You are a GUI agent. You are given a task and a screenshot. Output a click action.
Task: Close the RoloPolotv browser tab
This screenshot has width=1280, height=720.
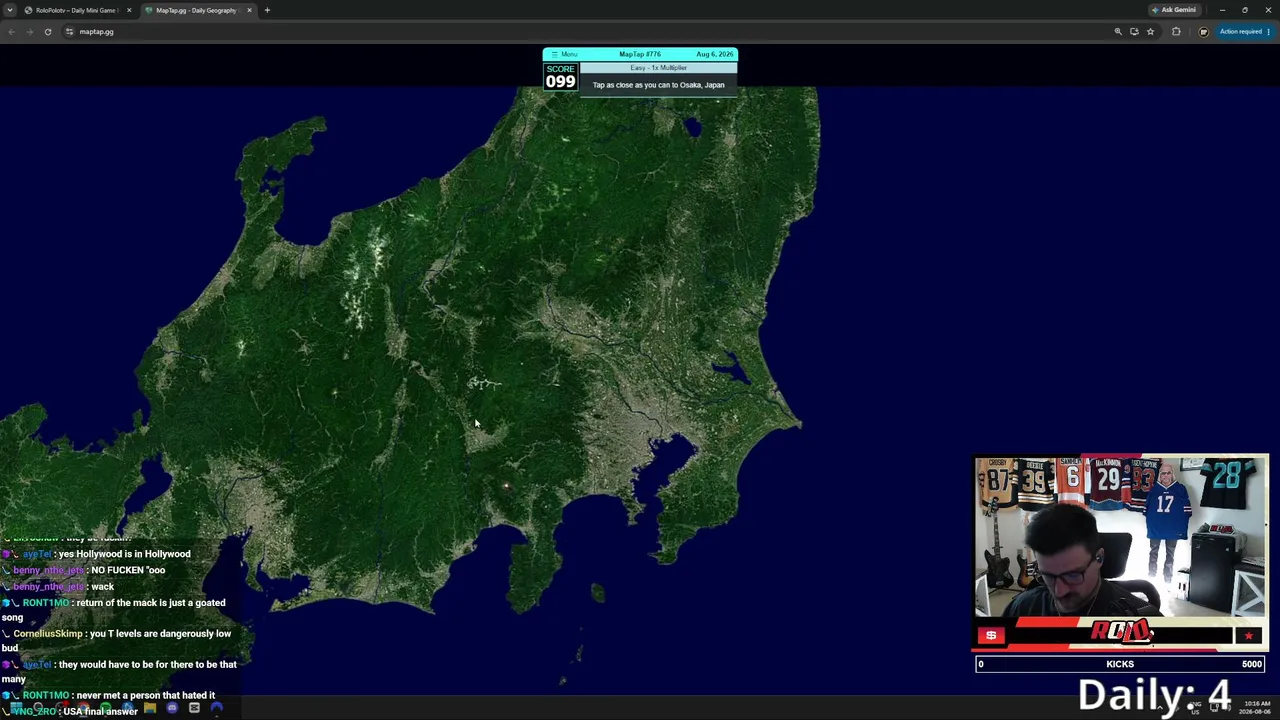(x=128, y=10)
